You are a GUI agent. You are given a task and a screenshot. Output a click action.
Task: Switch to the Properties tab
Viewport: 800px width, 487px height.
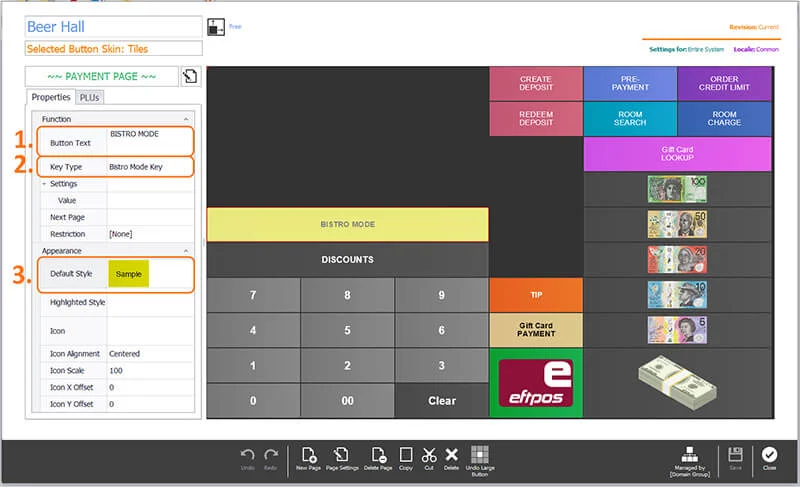(51, 97)
